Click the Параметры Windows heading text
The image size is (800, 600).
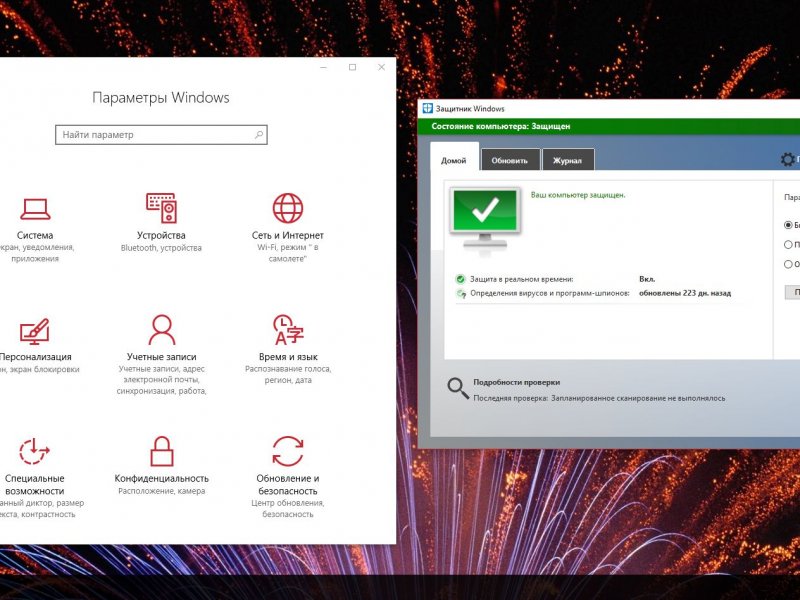click(x=161, y=97)
